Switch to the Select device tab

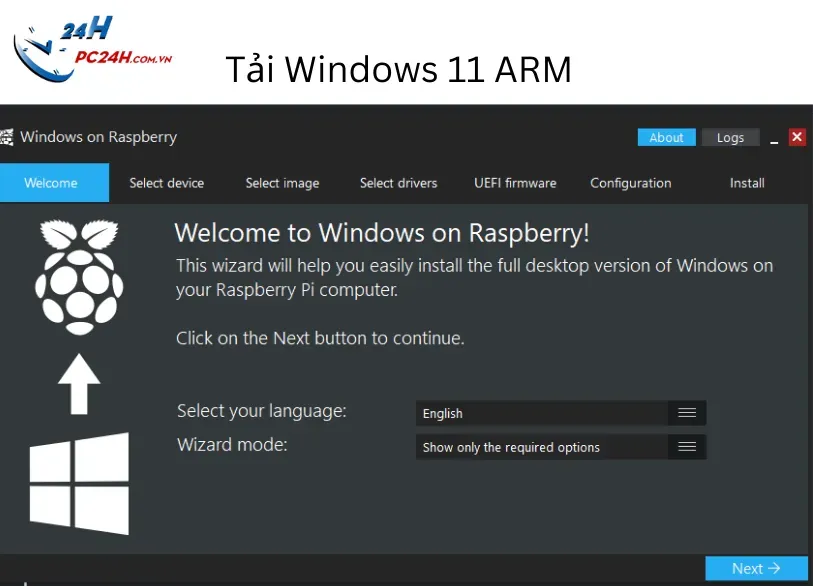[166, 183]
